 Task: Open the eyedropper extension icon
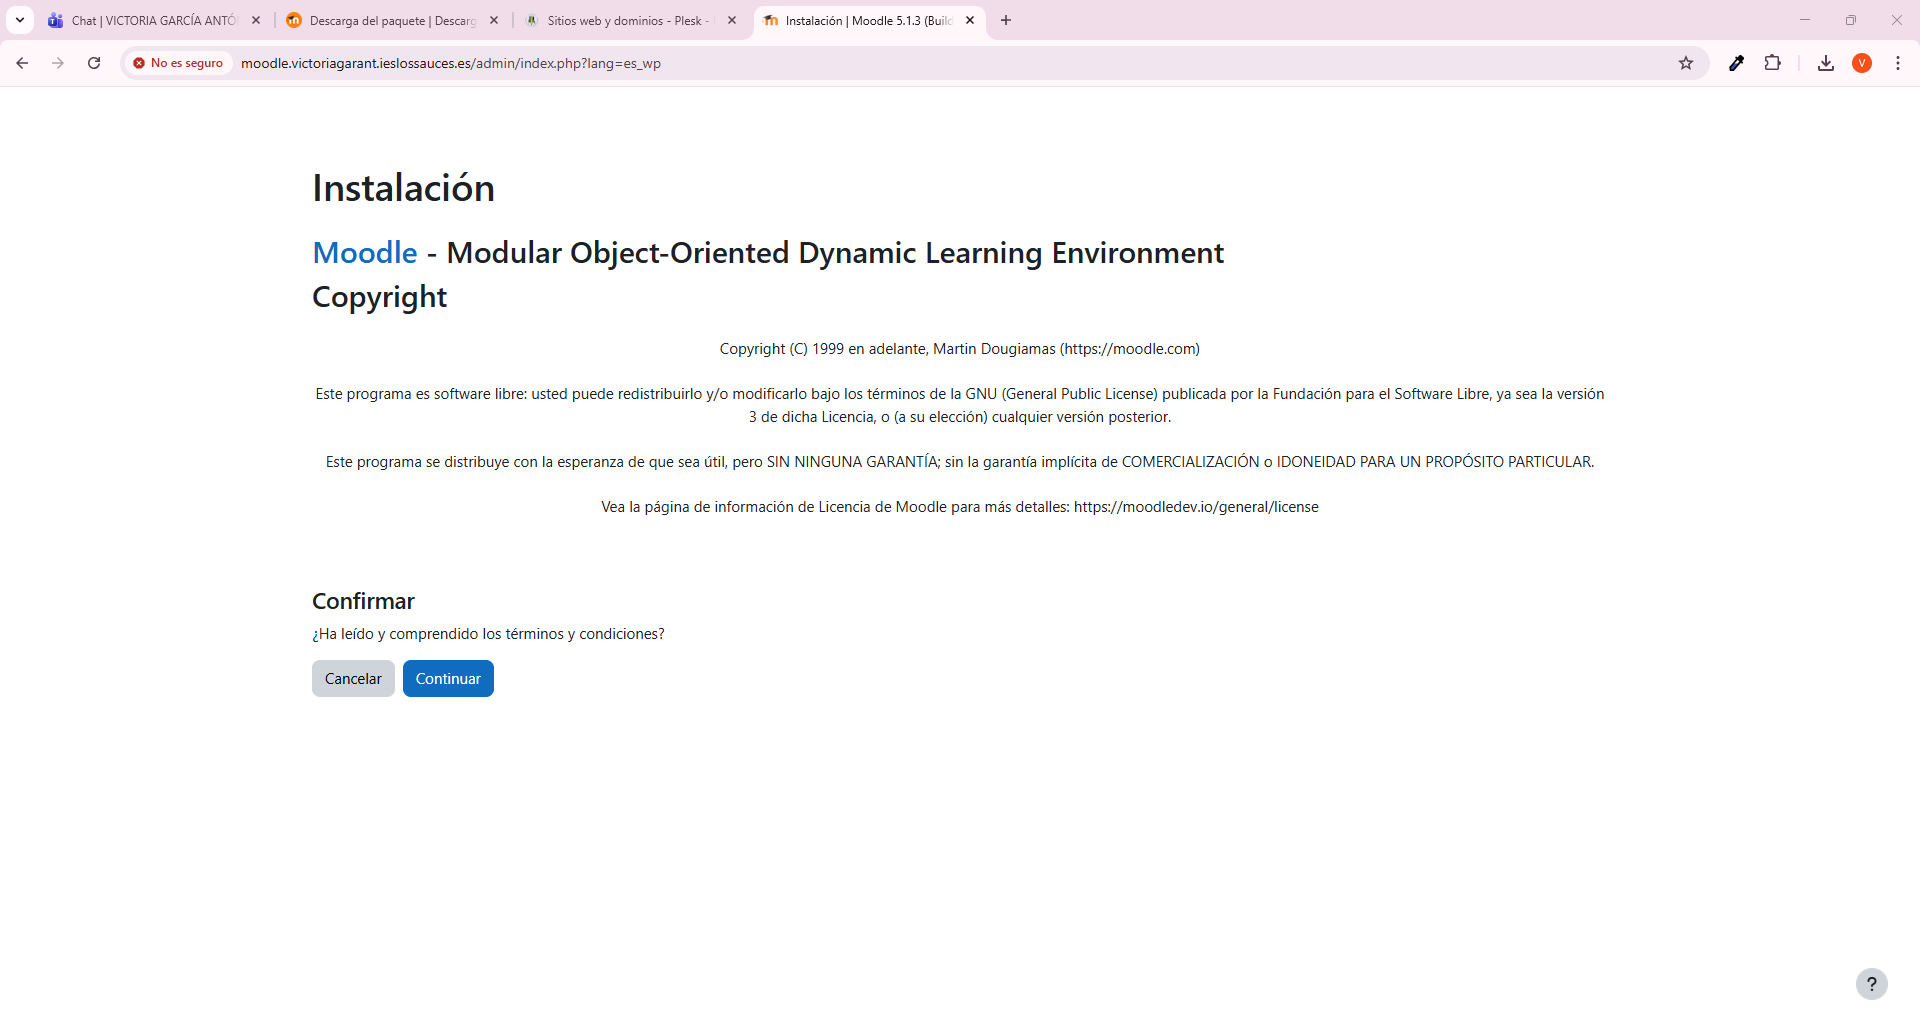[1737, 63]
